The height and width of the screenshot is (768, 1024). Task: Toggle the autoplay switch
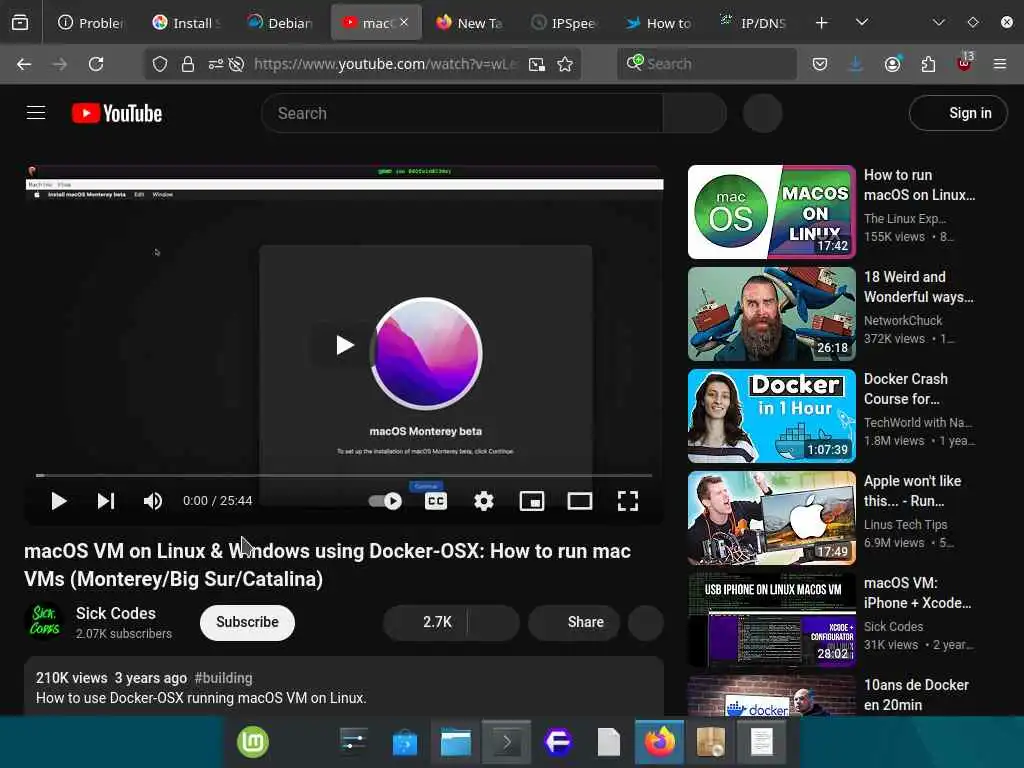[x=385, y=501]
